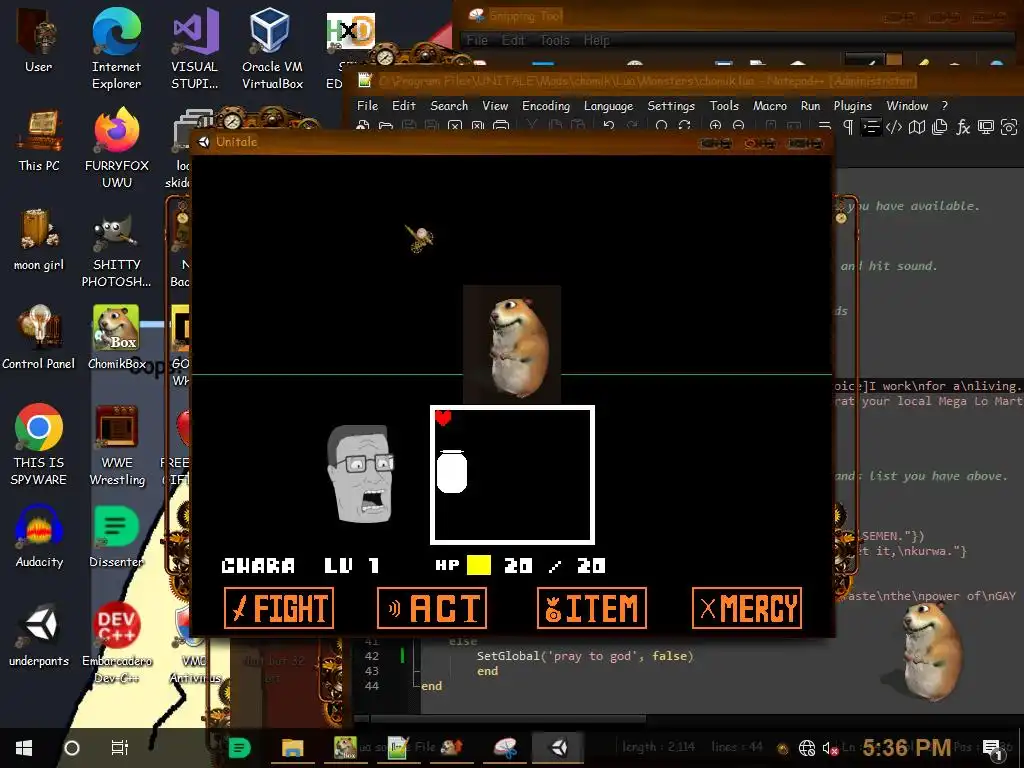Select the moon girl desktop icon

click(x=39, y=240)
